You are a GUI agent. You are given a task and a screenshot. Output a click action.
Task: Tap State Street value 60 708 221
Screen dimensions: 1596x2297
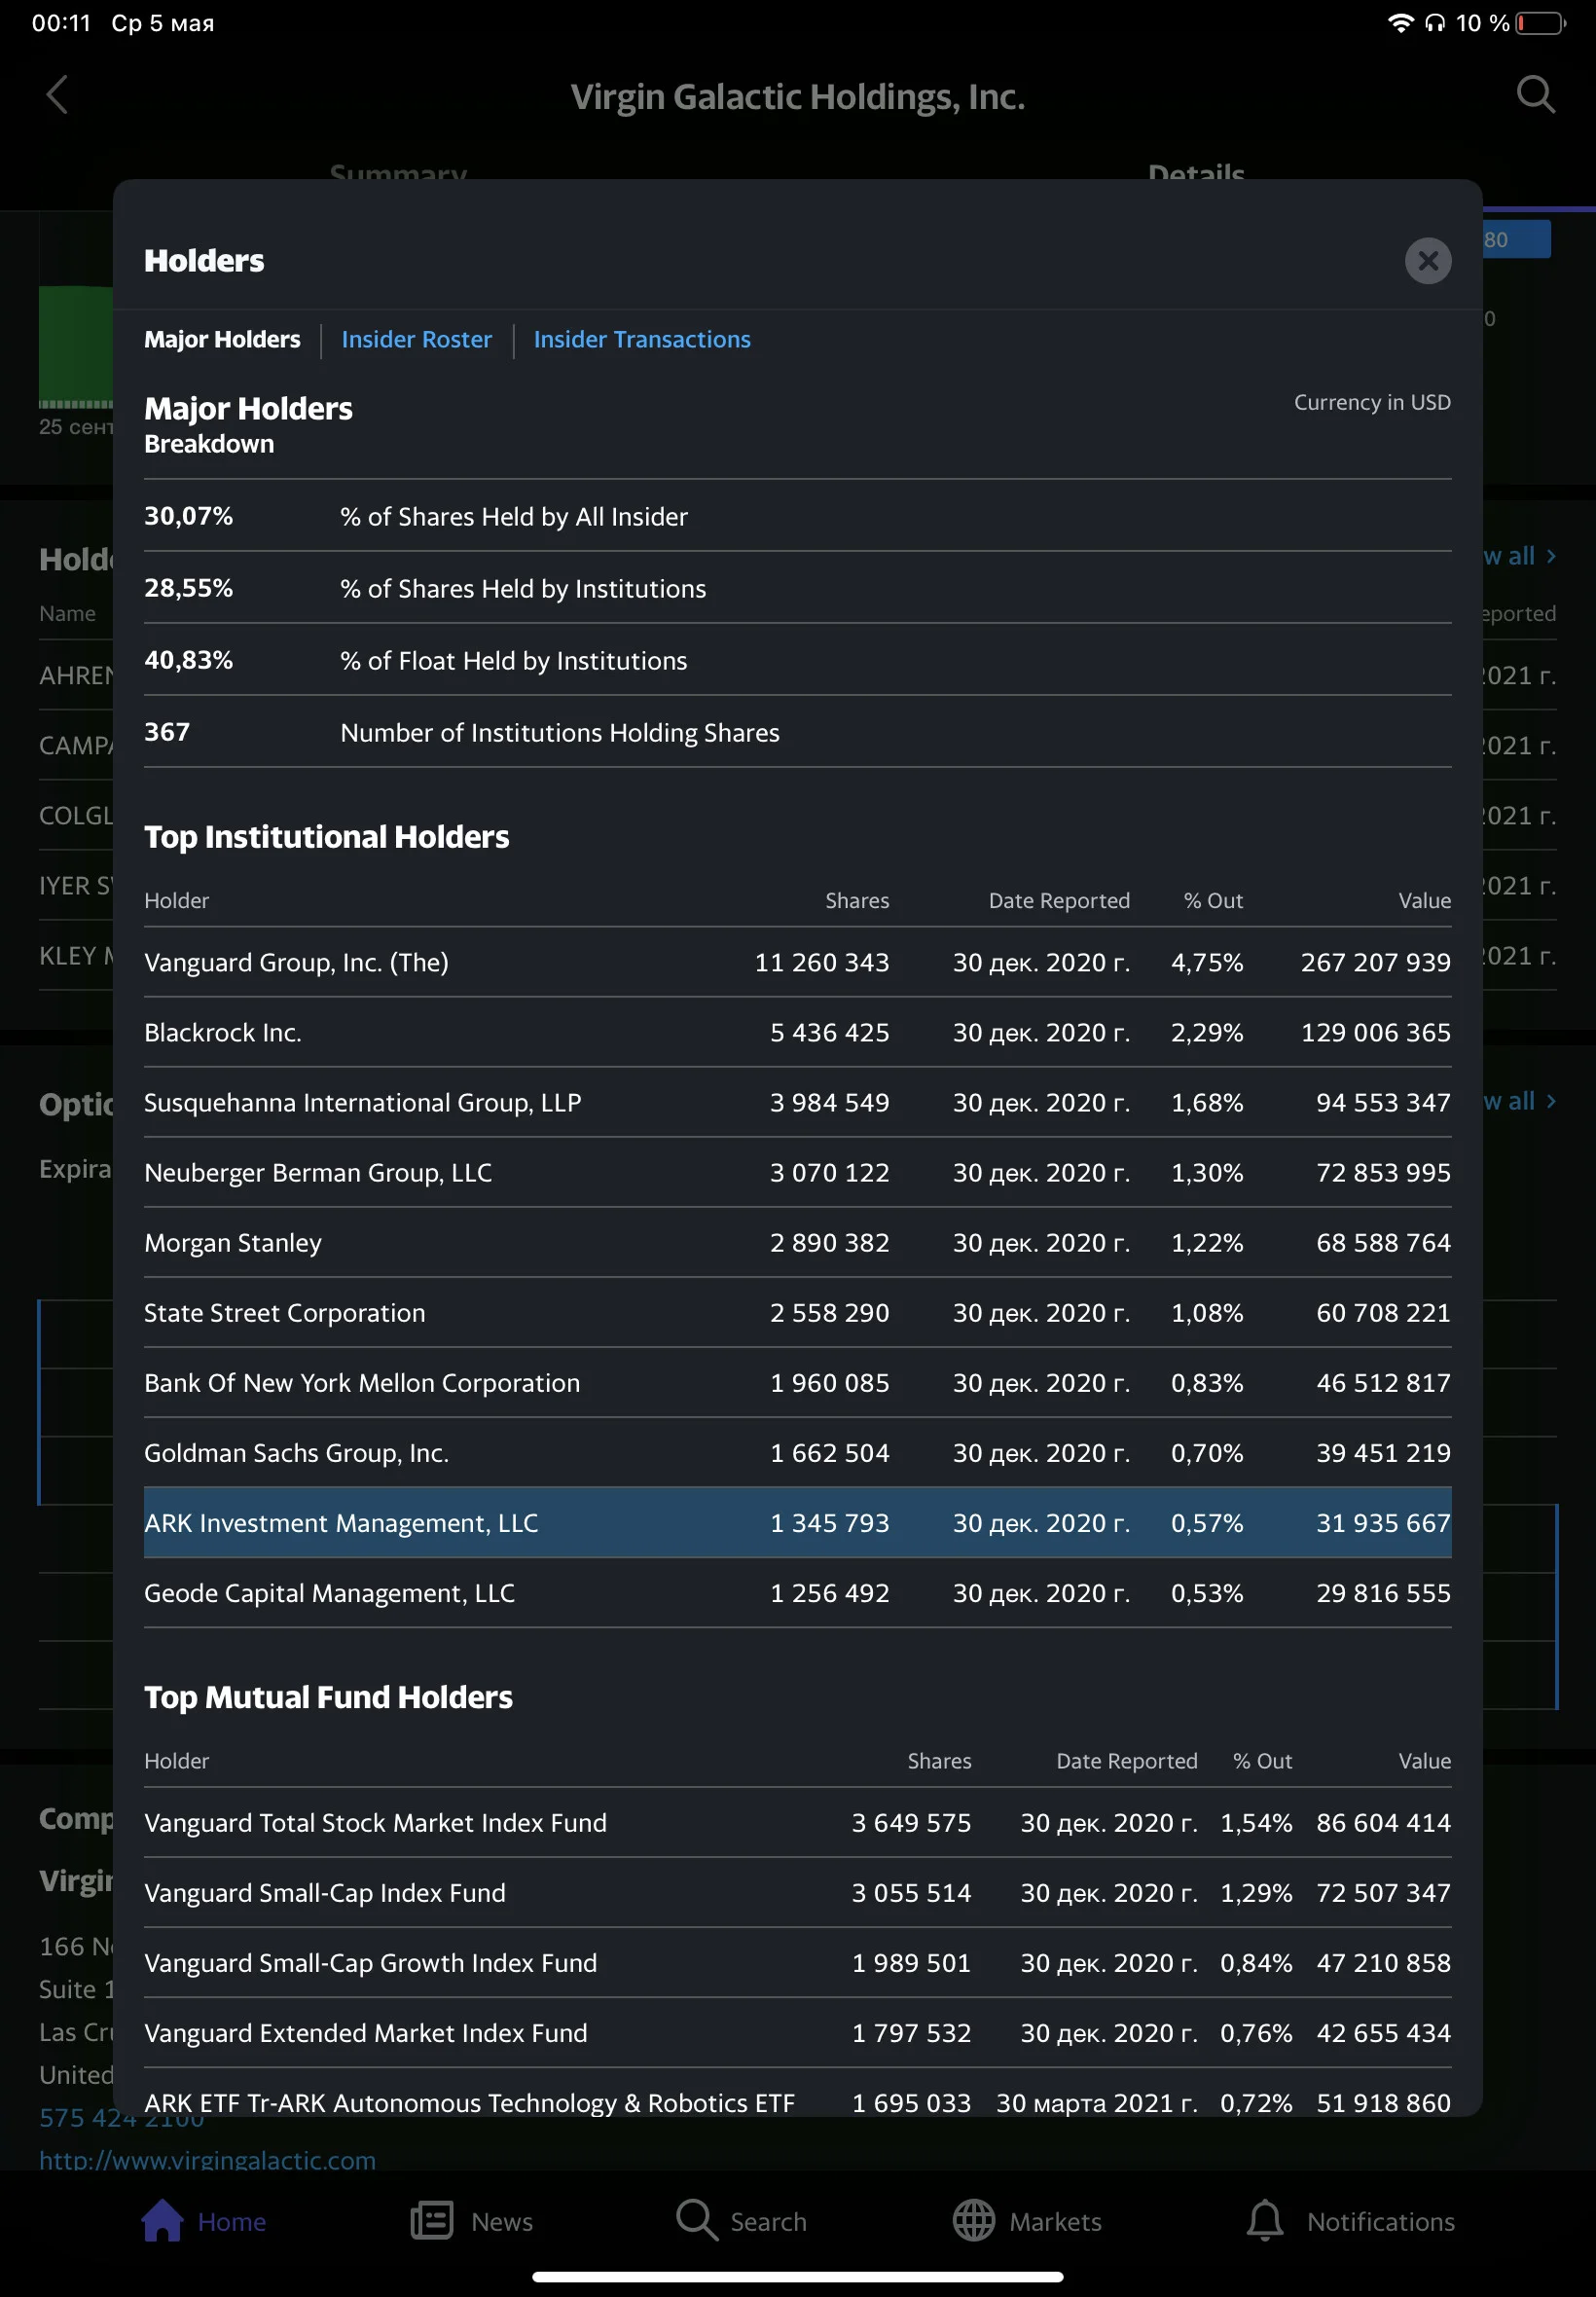pos(1383,1312)
